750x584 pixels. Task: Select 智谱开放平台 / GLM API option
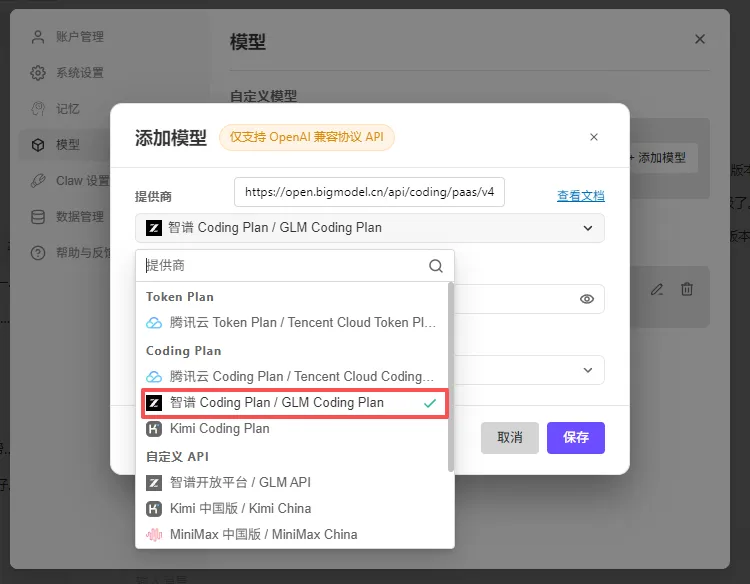292,483
